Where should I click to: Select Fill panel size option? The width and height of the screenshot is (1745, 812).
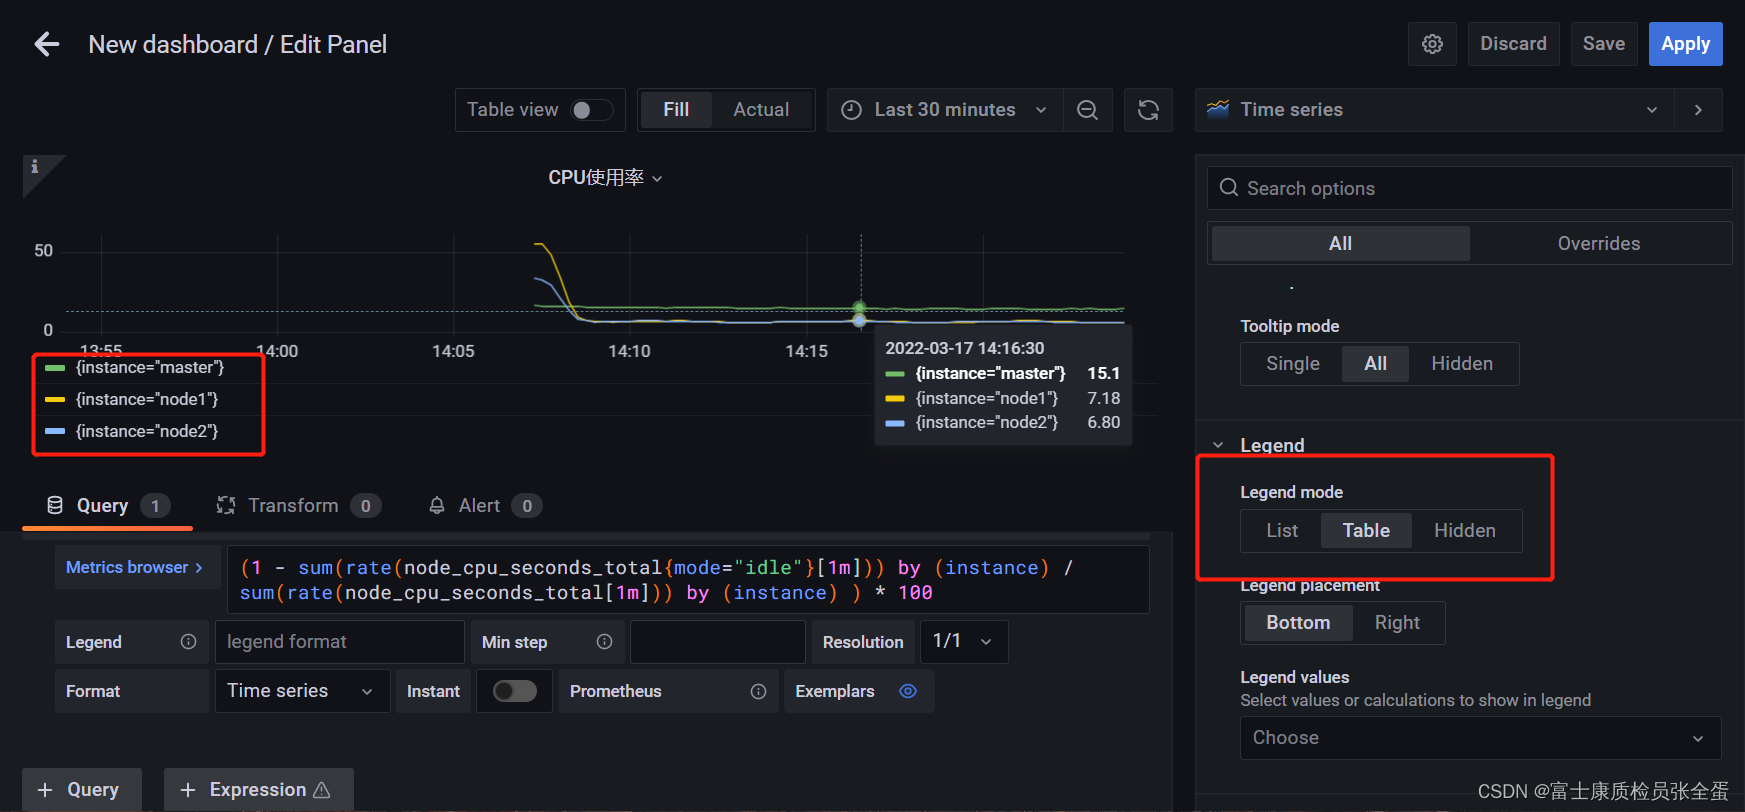676,110
